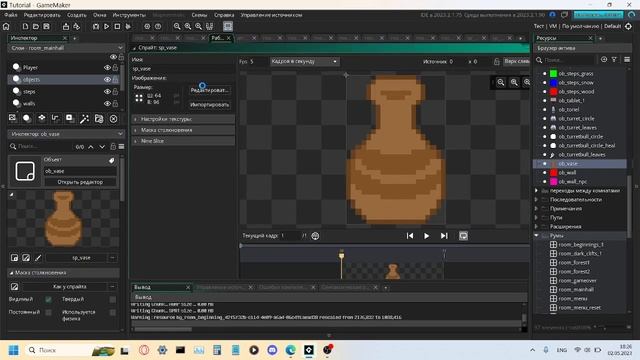Create a new project via toolbar icon
This screenshot has height=360, width=640.
pyautogui.click(x=25, y=27)
